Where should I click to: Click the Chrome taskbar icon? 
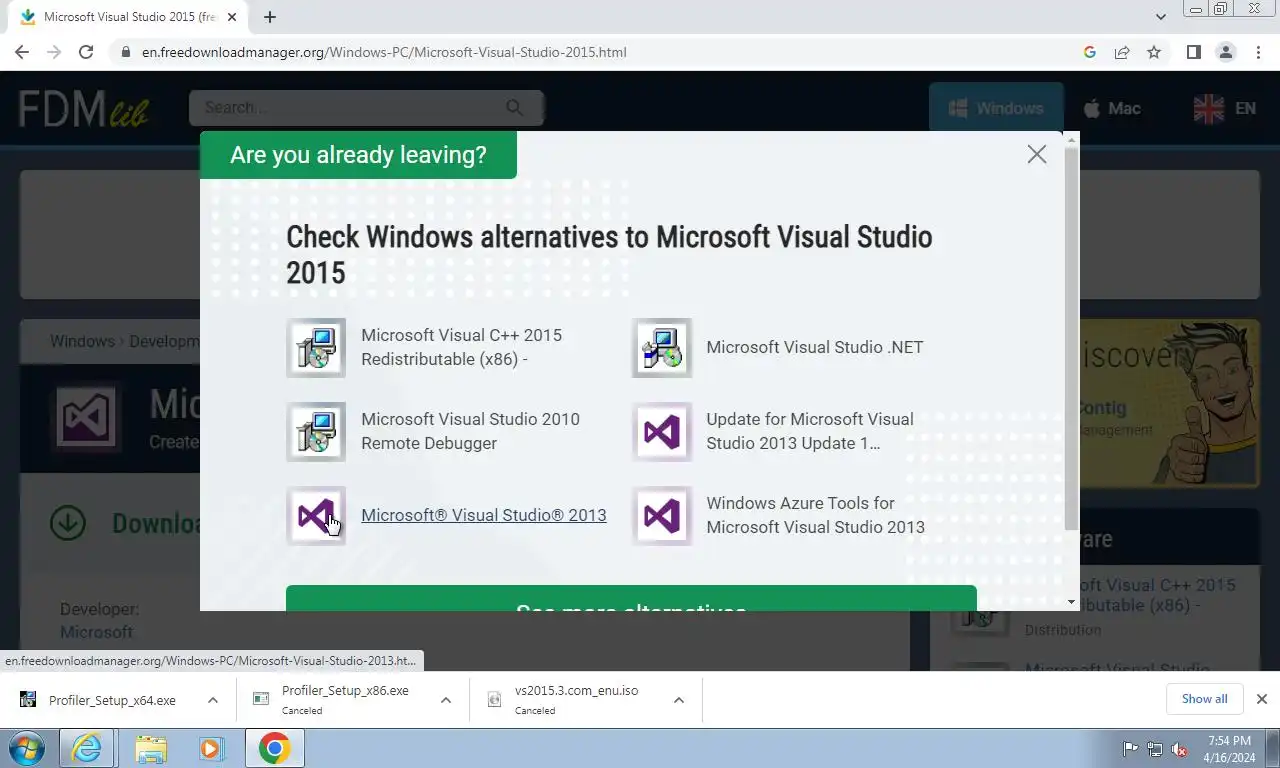[274, 748]
